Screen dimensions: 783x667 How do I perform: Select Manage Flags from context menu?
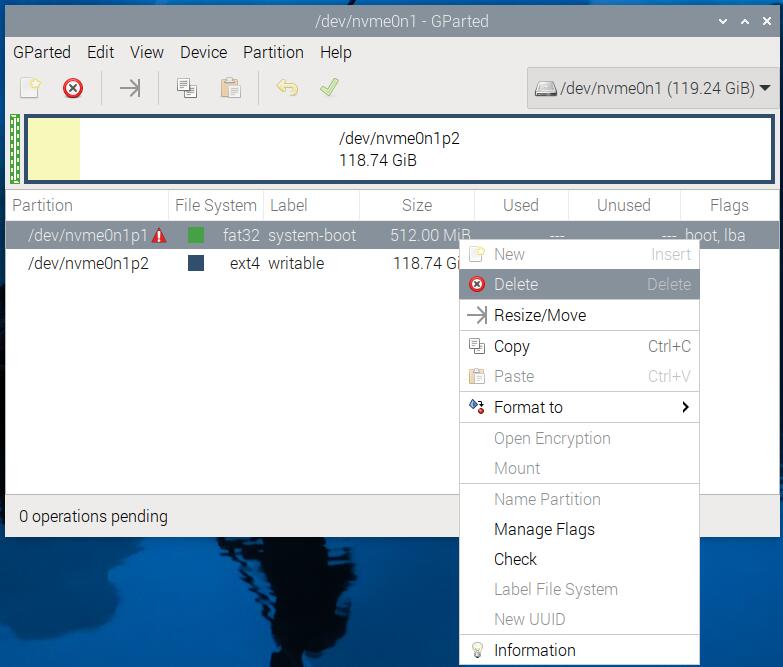pos(579,529)
